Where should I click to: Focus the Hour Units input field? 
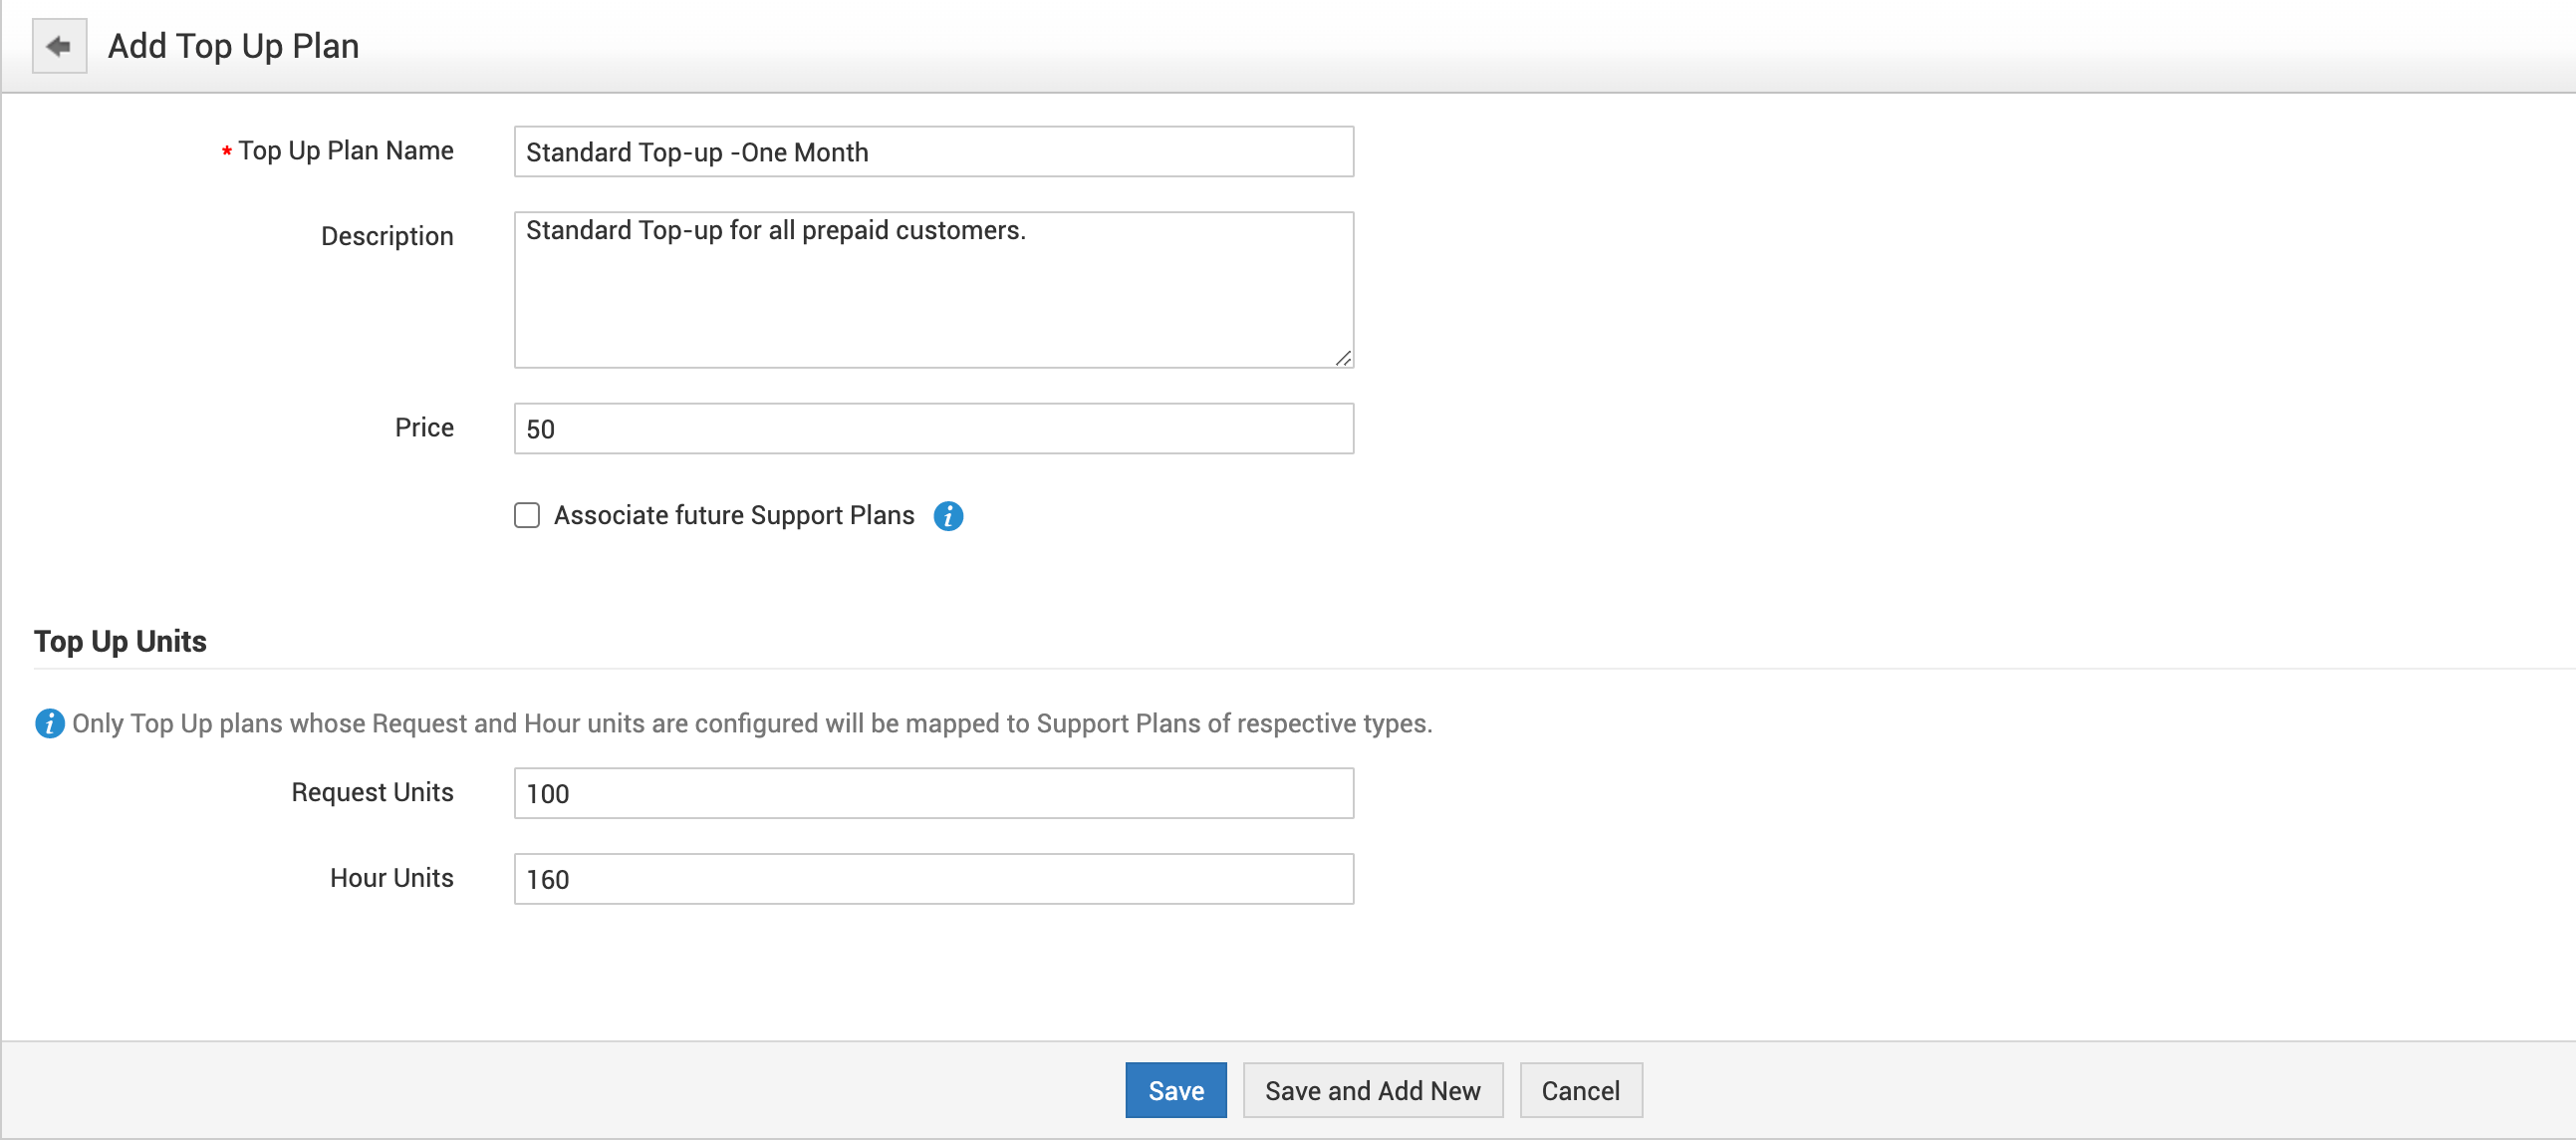point(932,879)
